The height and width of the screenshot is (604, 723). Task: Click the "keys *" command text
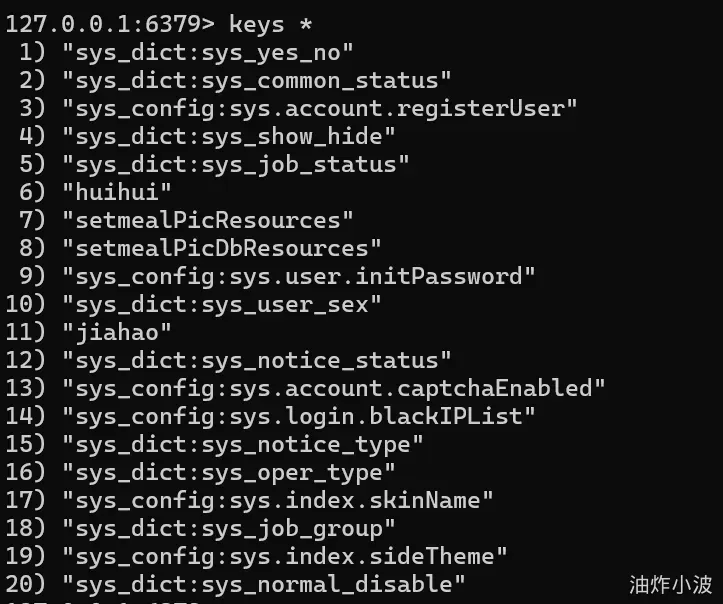265,23
